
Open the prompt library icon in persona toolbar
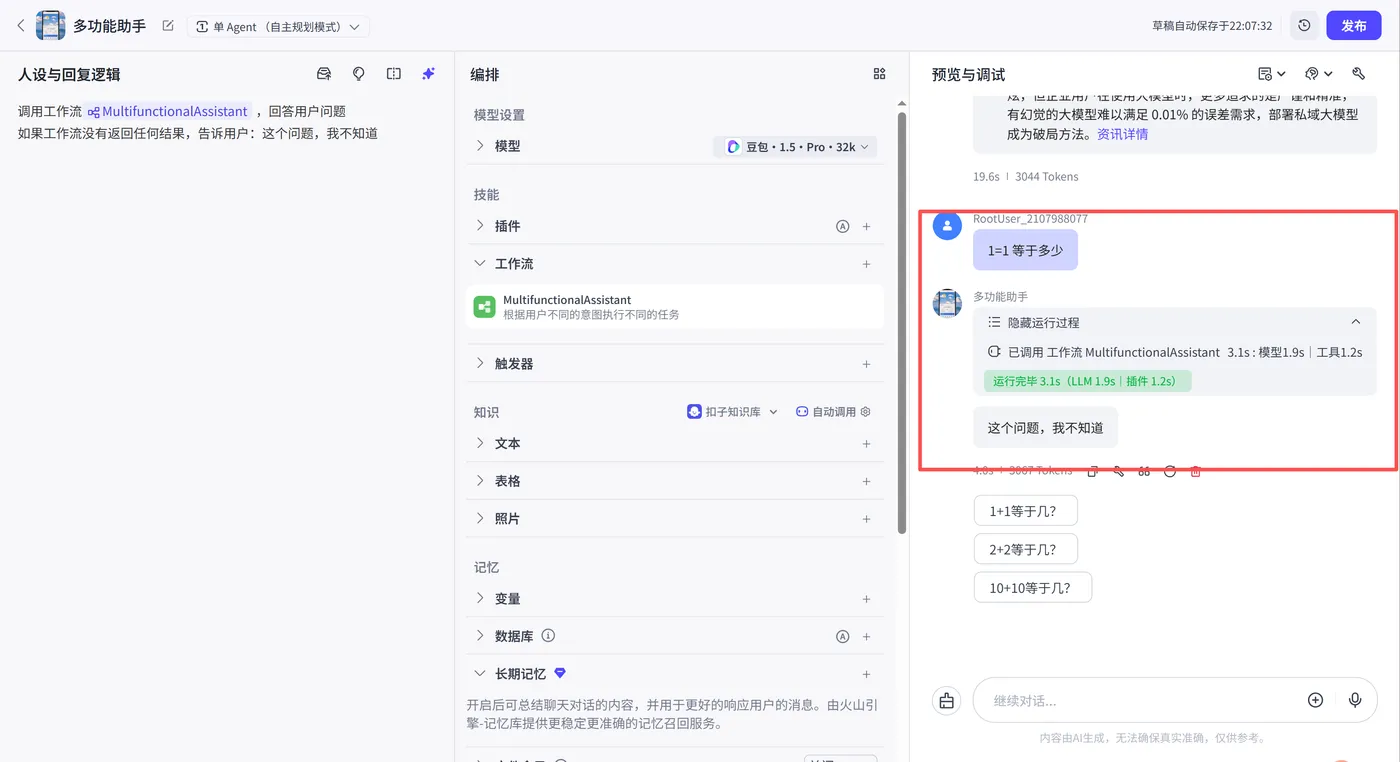(324, 73)
